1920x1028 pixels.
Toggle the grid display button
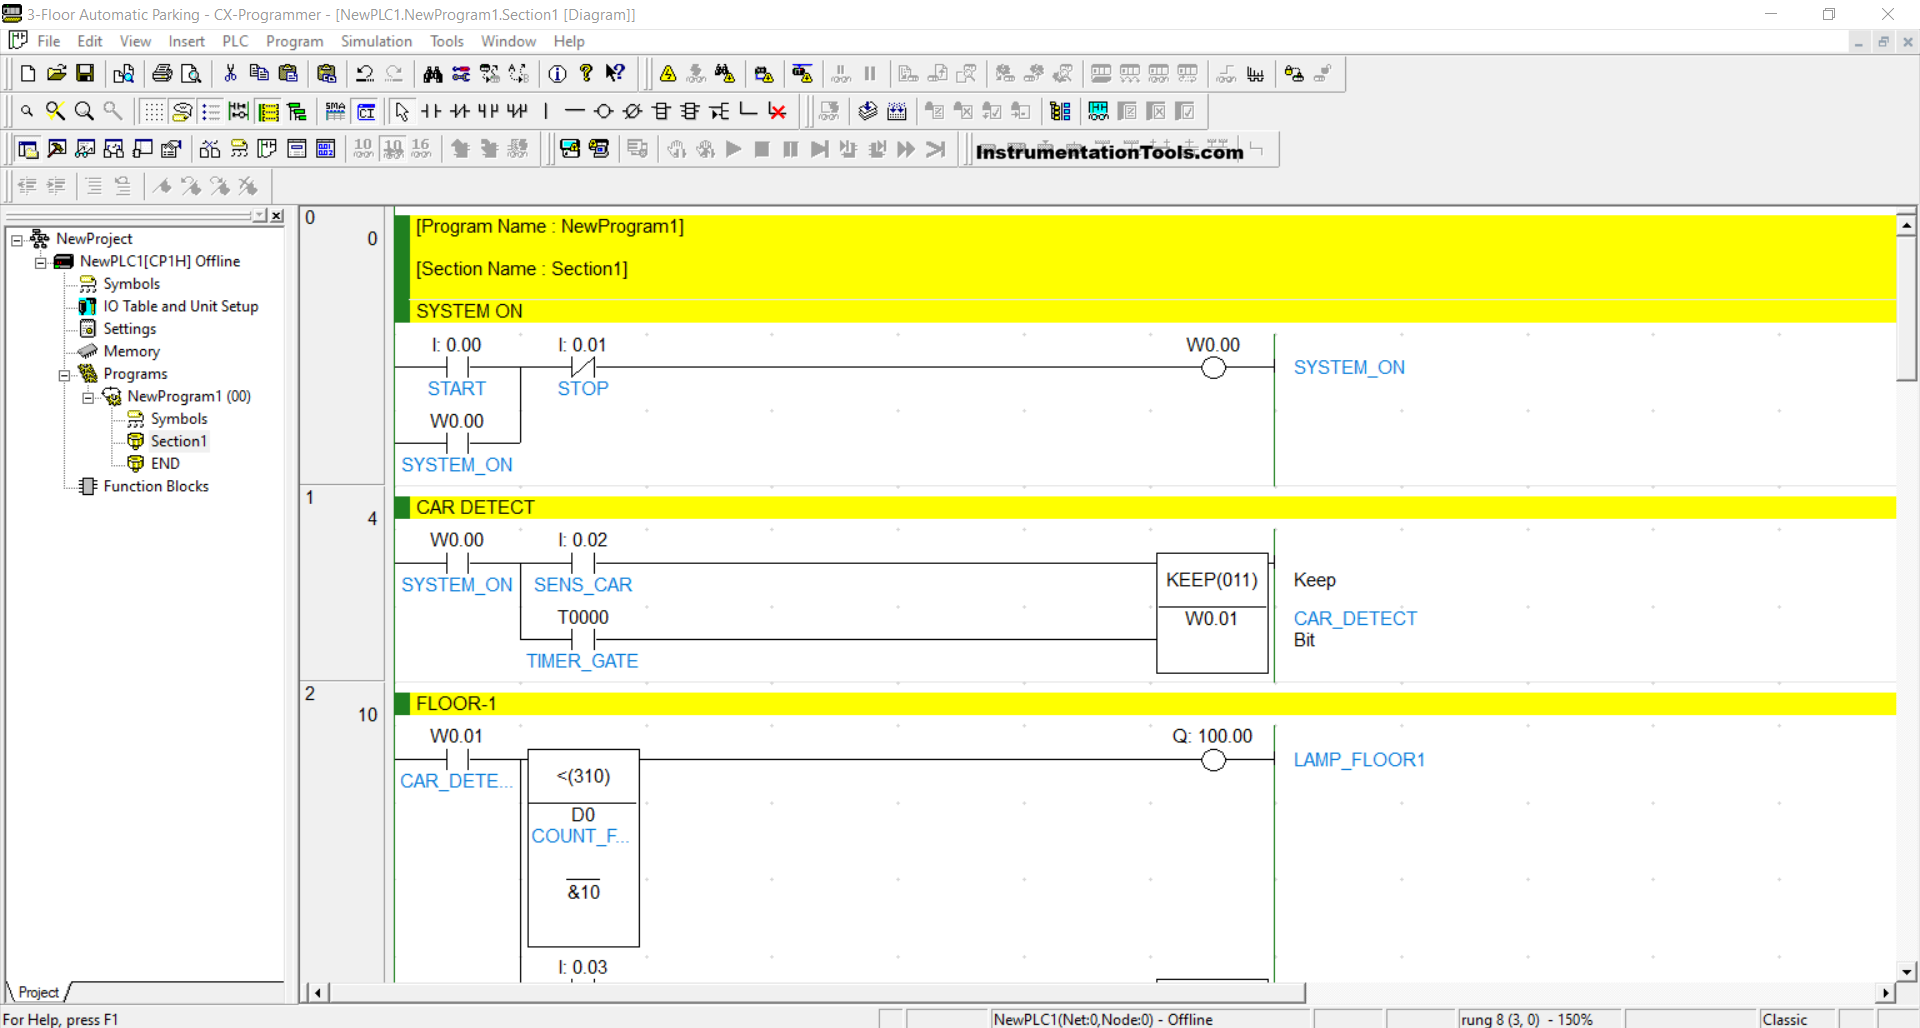pos(153,111)
